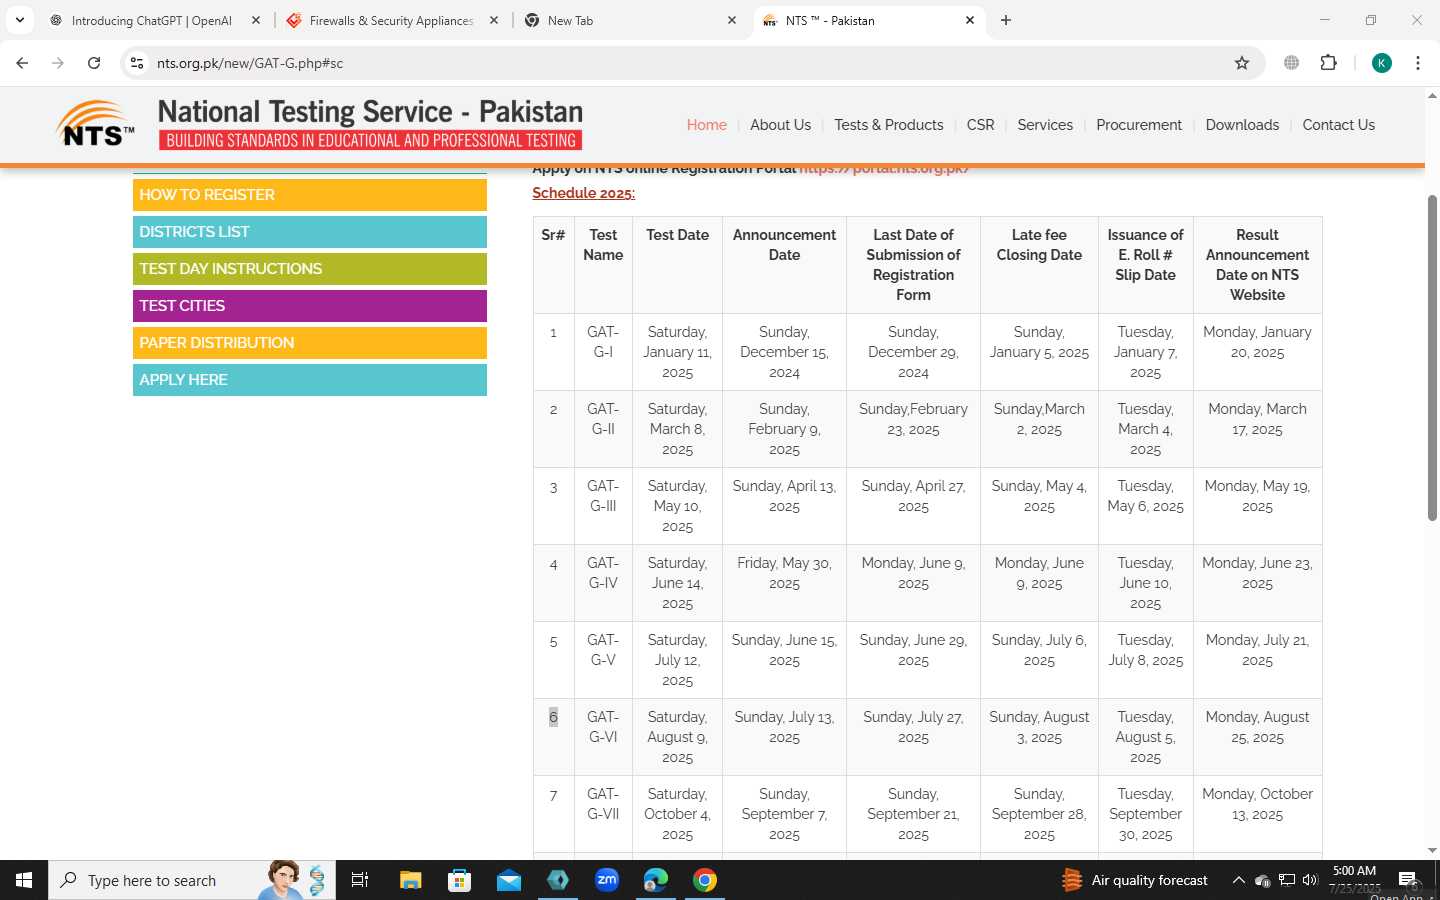
Task: Click the browser Forward arrow
Action: 58,63
